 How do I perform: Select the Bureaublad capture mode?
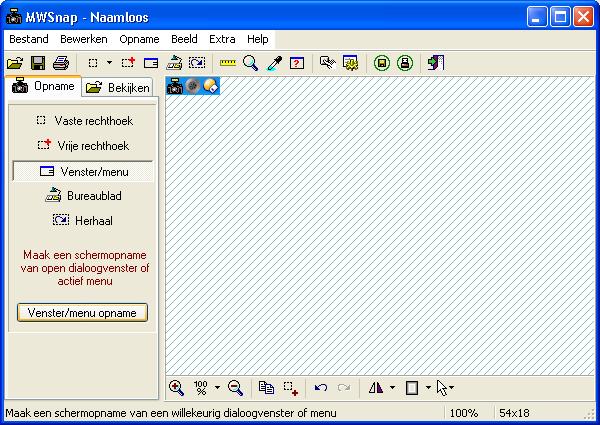tap(83, 196)
